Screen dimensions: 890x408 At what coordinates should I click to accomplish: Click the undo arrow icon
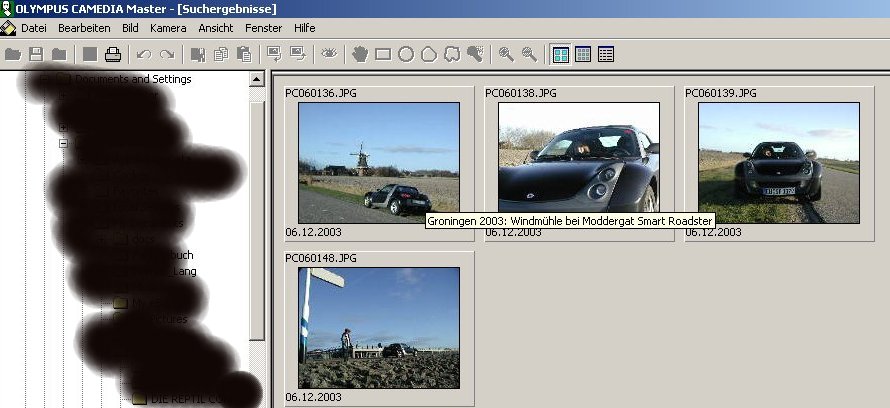[x=144, y=54]
